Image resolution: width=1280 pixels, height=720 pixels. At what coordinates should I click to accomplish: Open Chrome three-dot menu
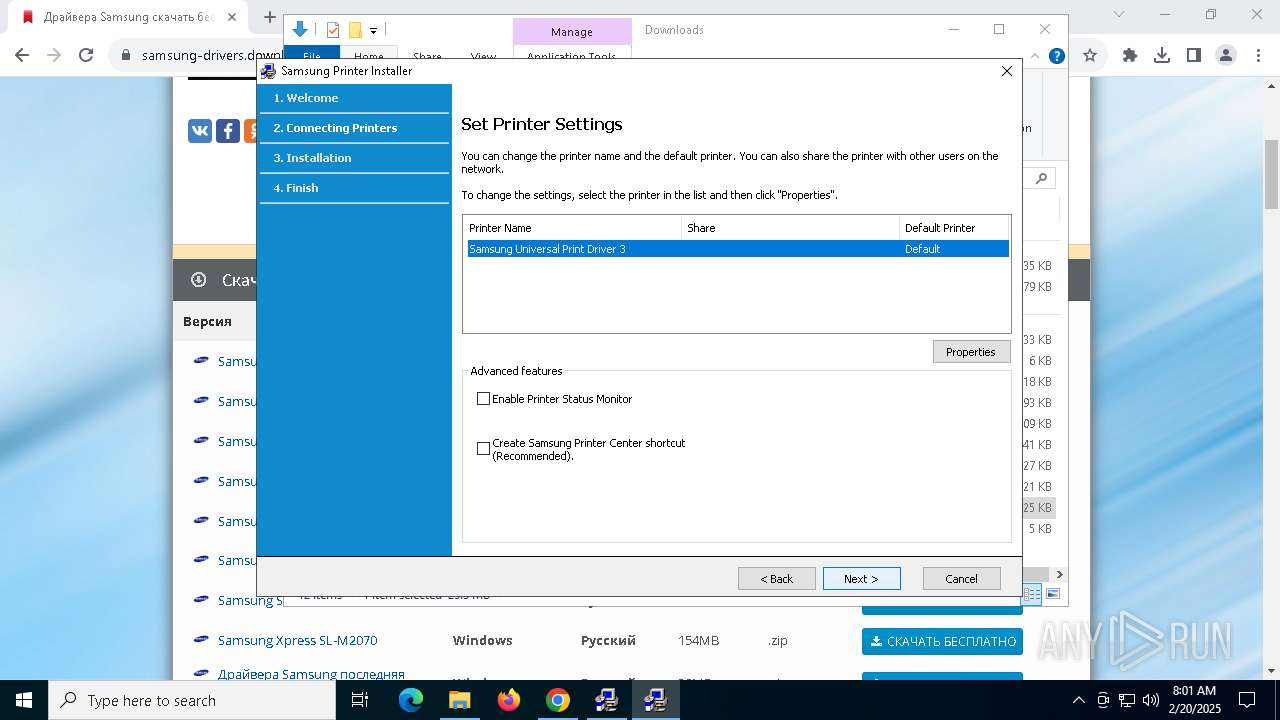[x=1257, y=55]
